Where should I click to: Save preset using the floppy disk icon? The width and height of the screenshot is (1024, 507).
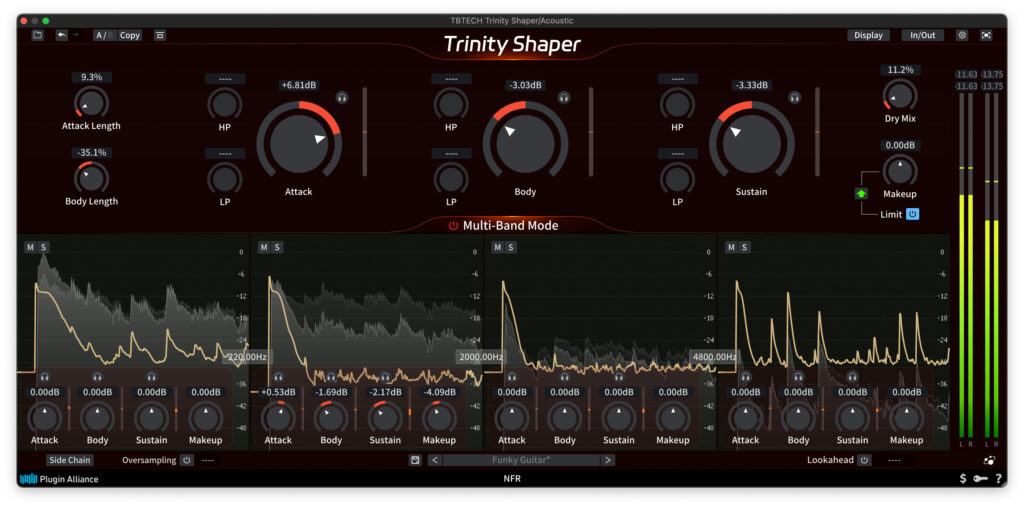tap(415, 460)
